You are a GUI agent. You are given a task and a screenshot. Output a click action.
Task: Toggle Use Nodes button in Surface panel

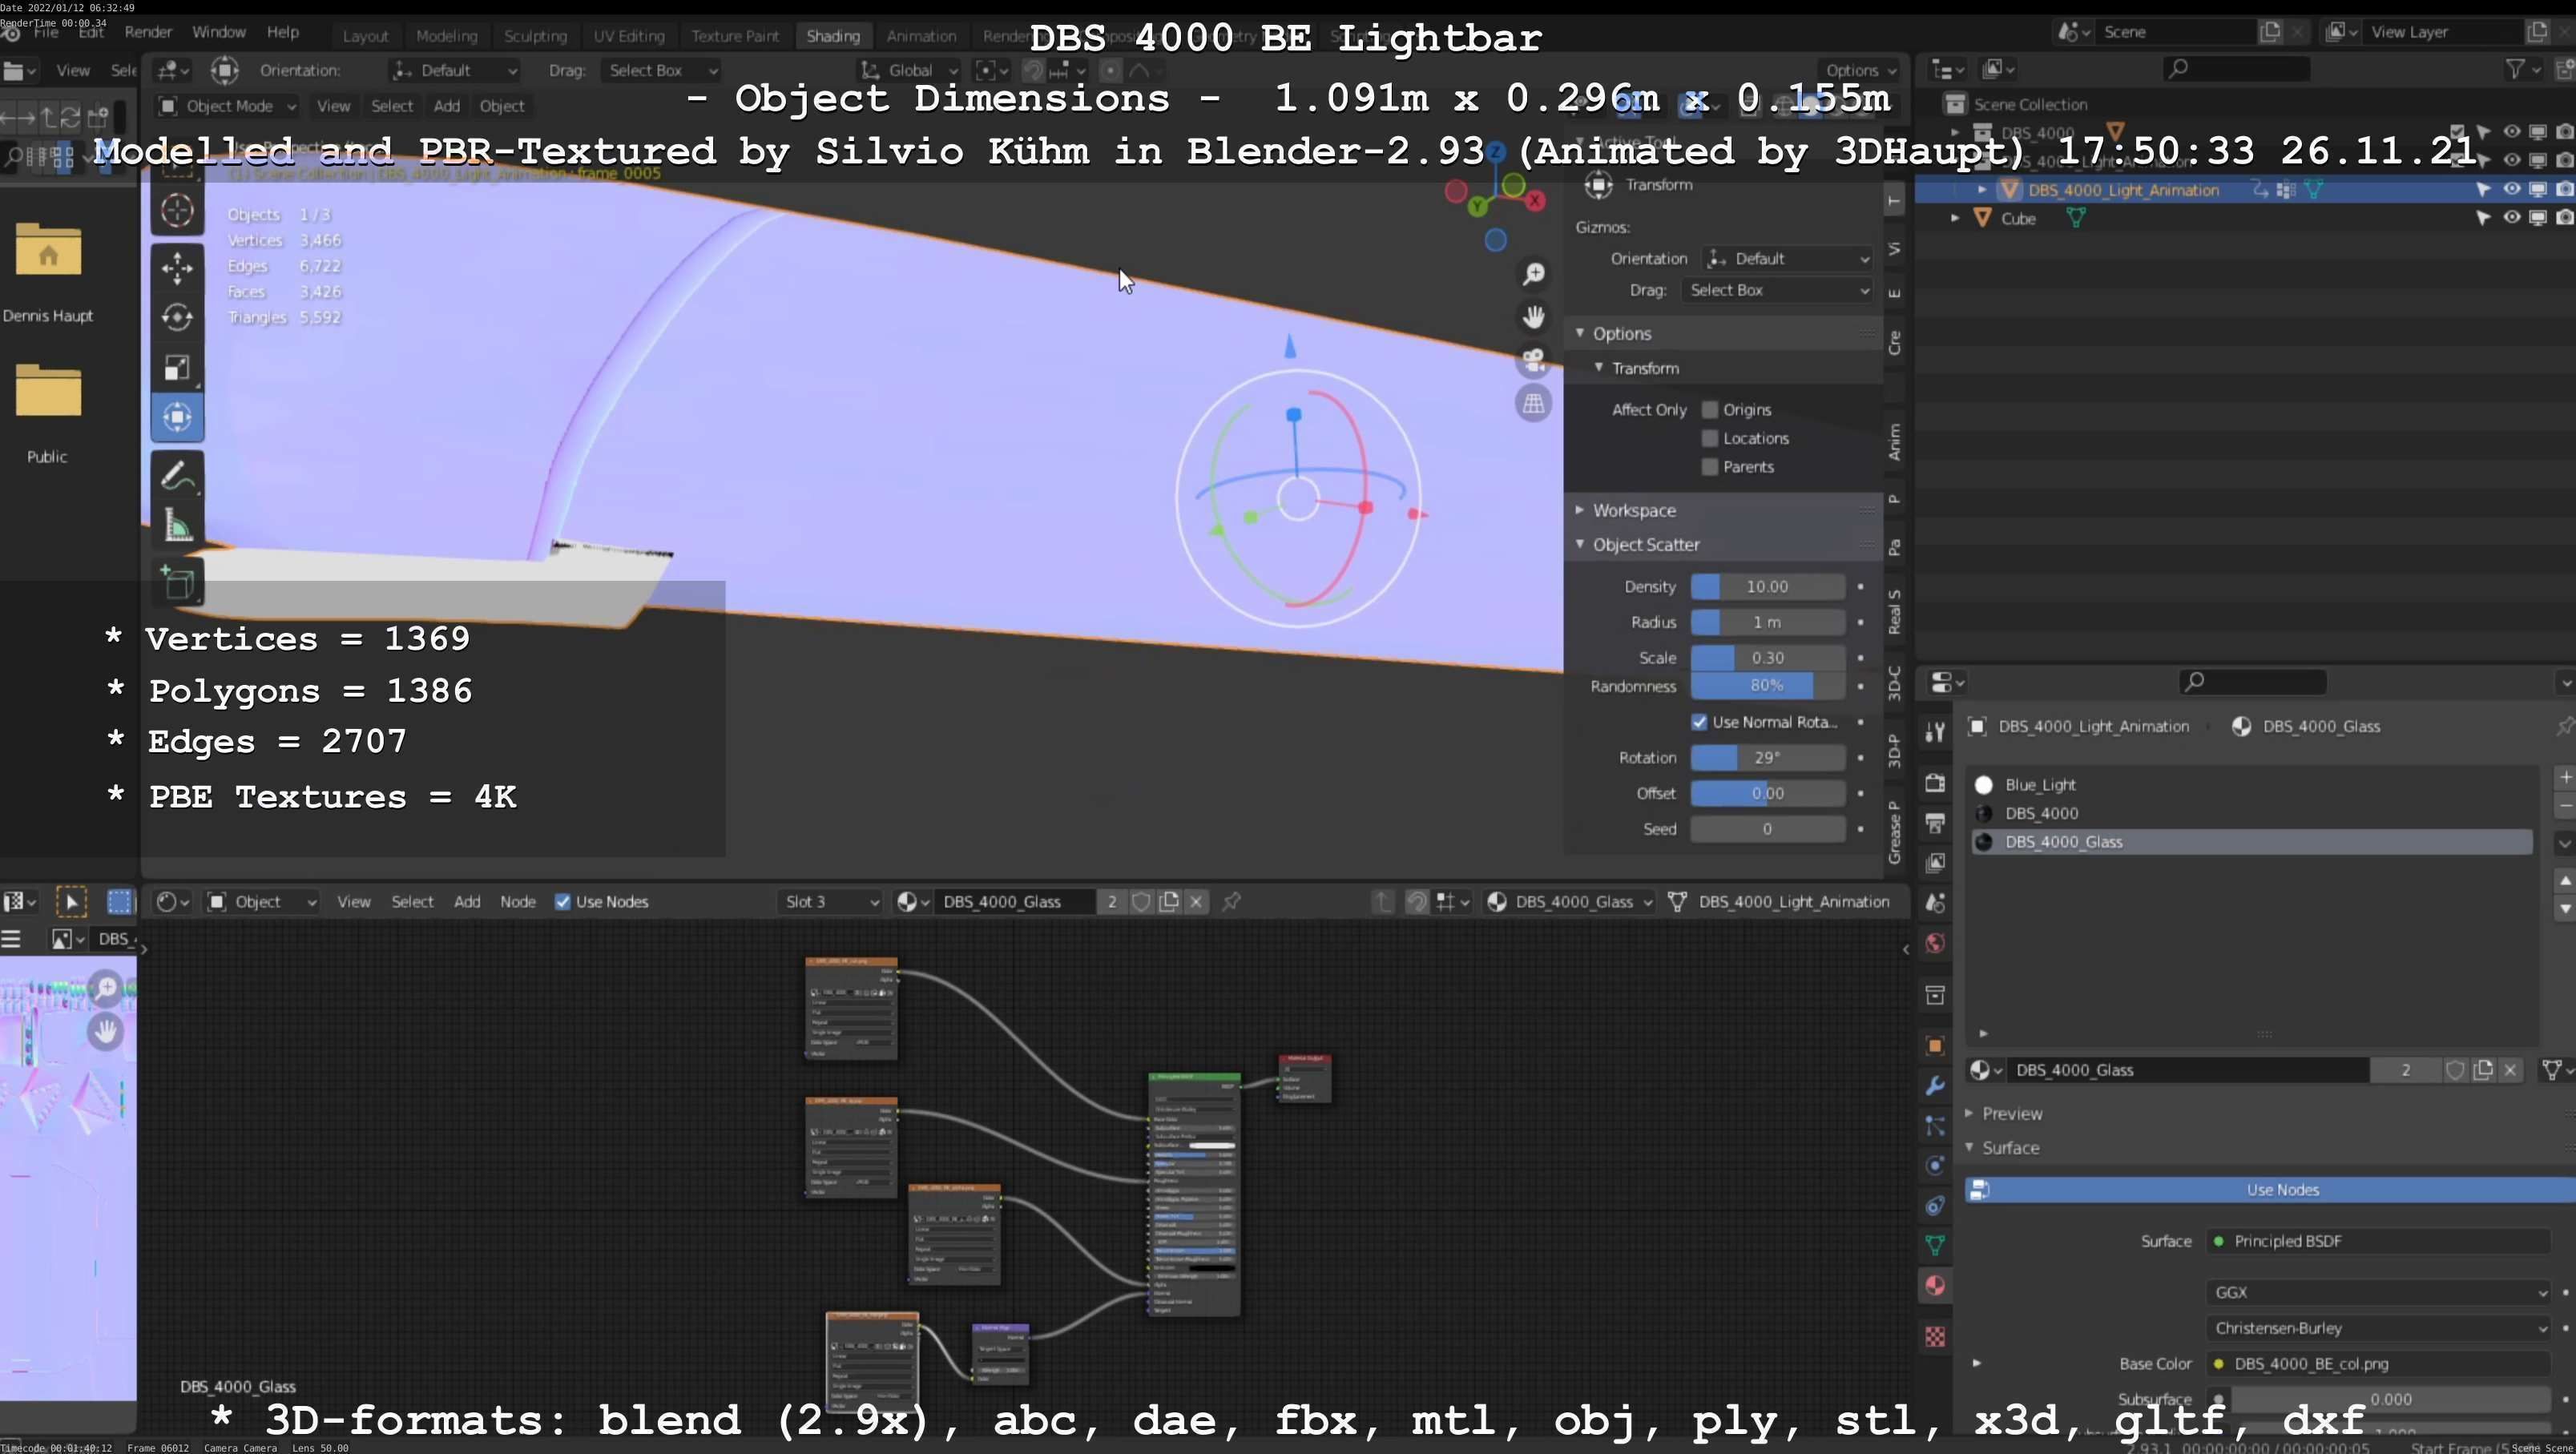coord(2270,1190)
